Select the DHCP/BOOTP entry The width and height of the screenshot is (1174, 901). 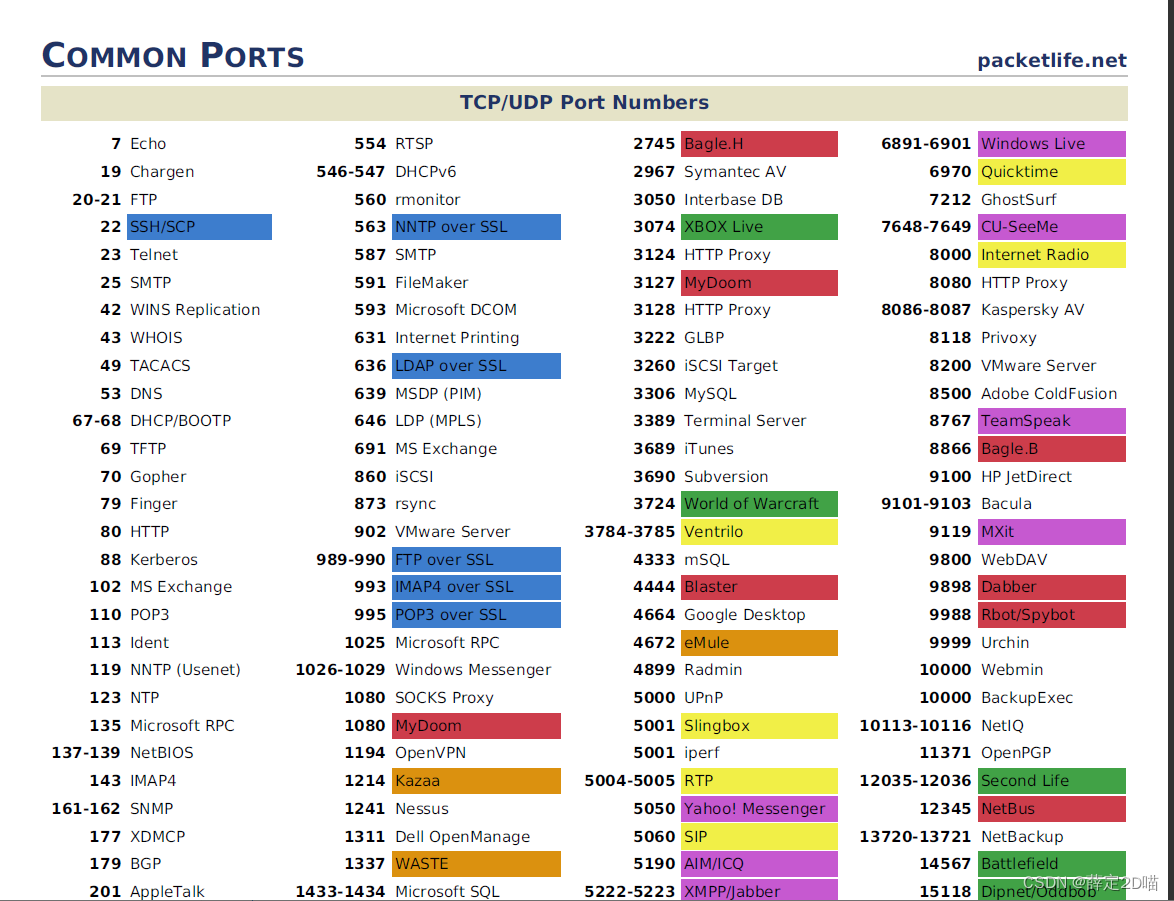click(x=180, y=421)
